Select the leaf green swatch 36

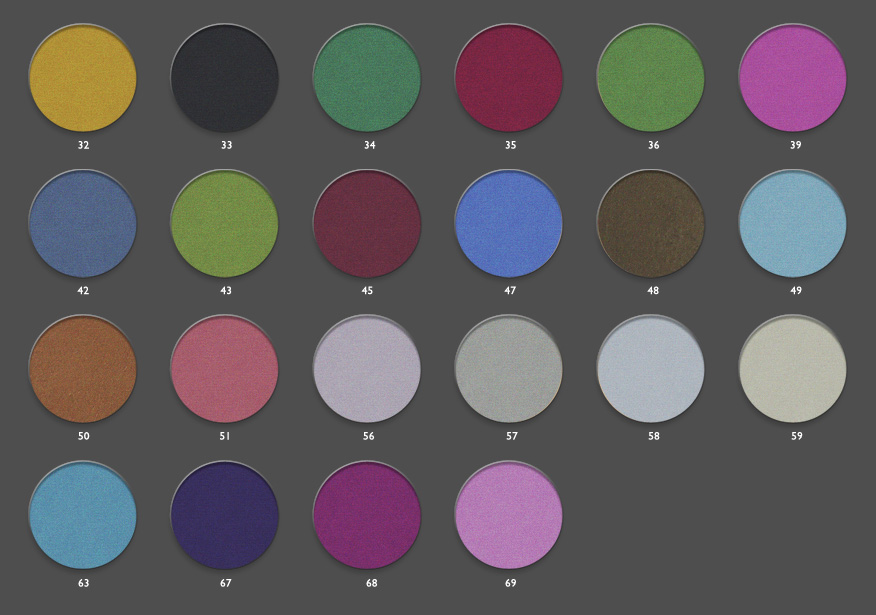tap(651, 78)
